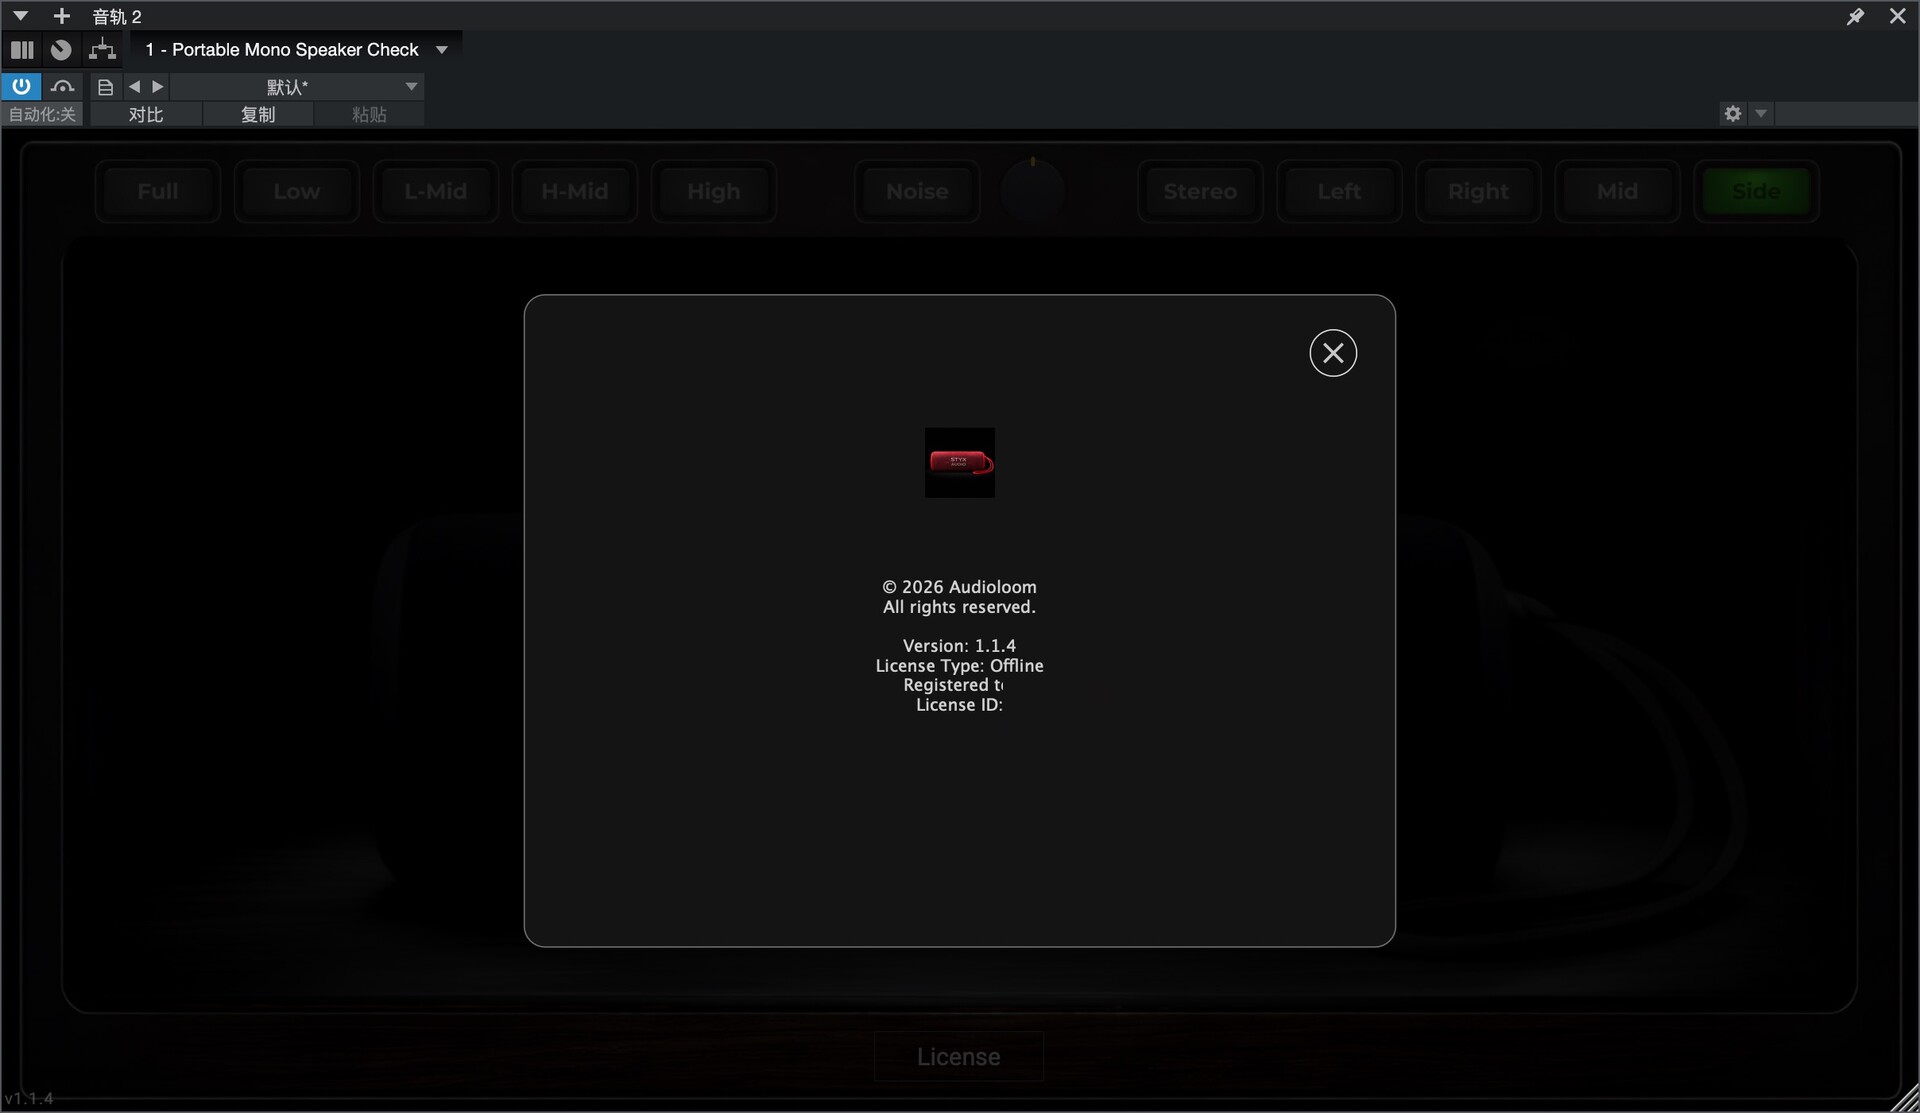Pin the plugin window

[x=1855, y=16]
